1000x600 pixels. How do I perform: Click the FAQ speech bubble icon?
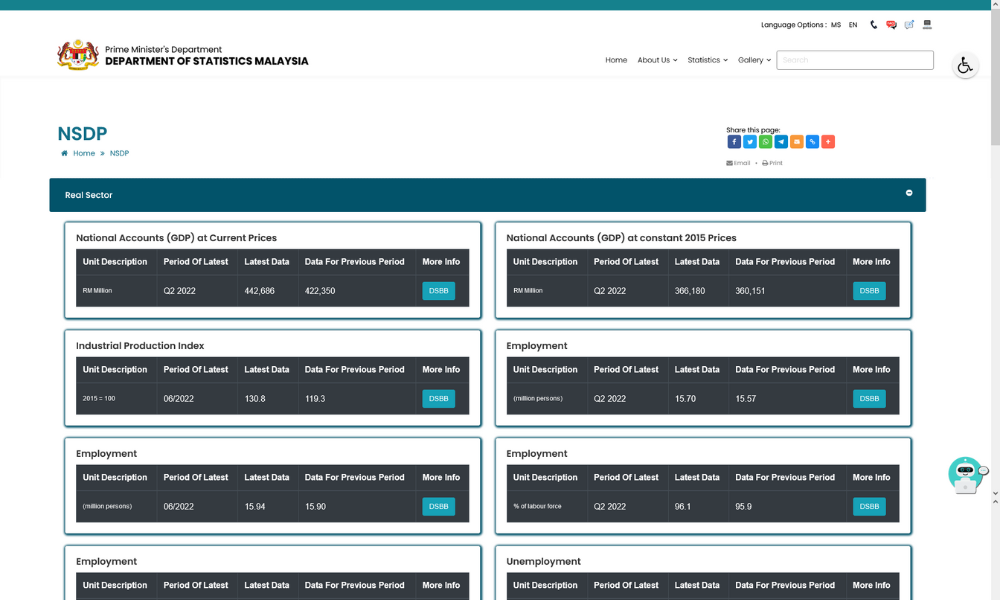[891, 25]
